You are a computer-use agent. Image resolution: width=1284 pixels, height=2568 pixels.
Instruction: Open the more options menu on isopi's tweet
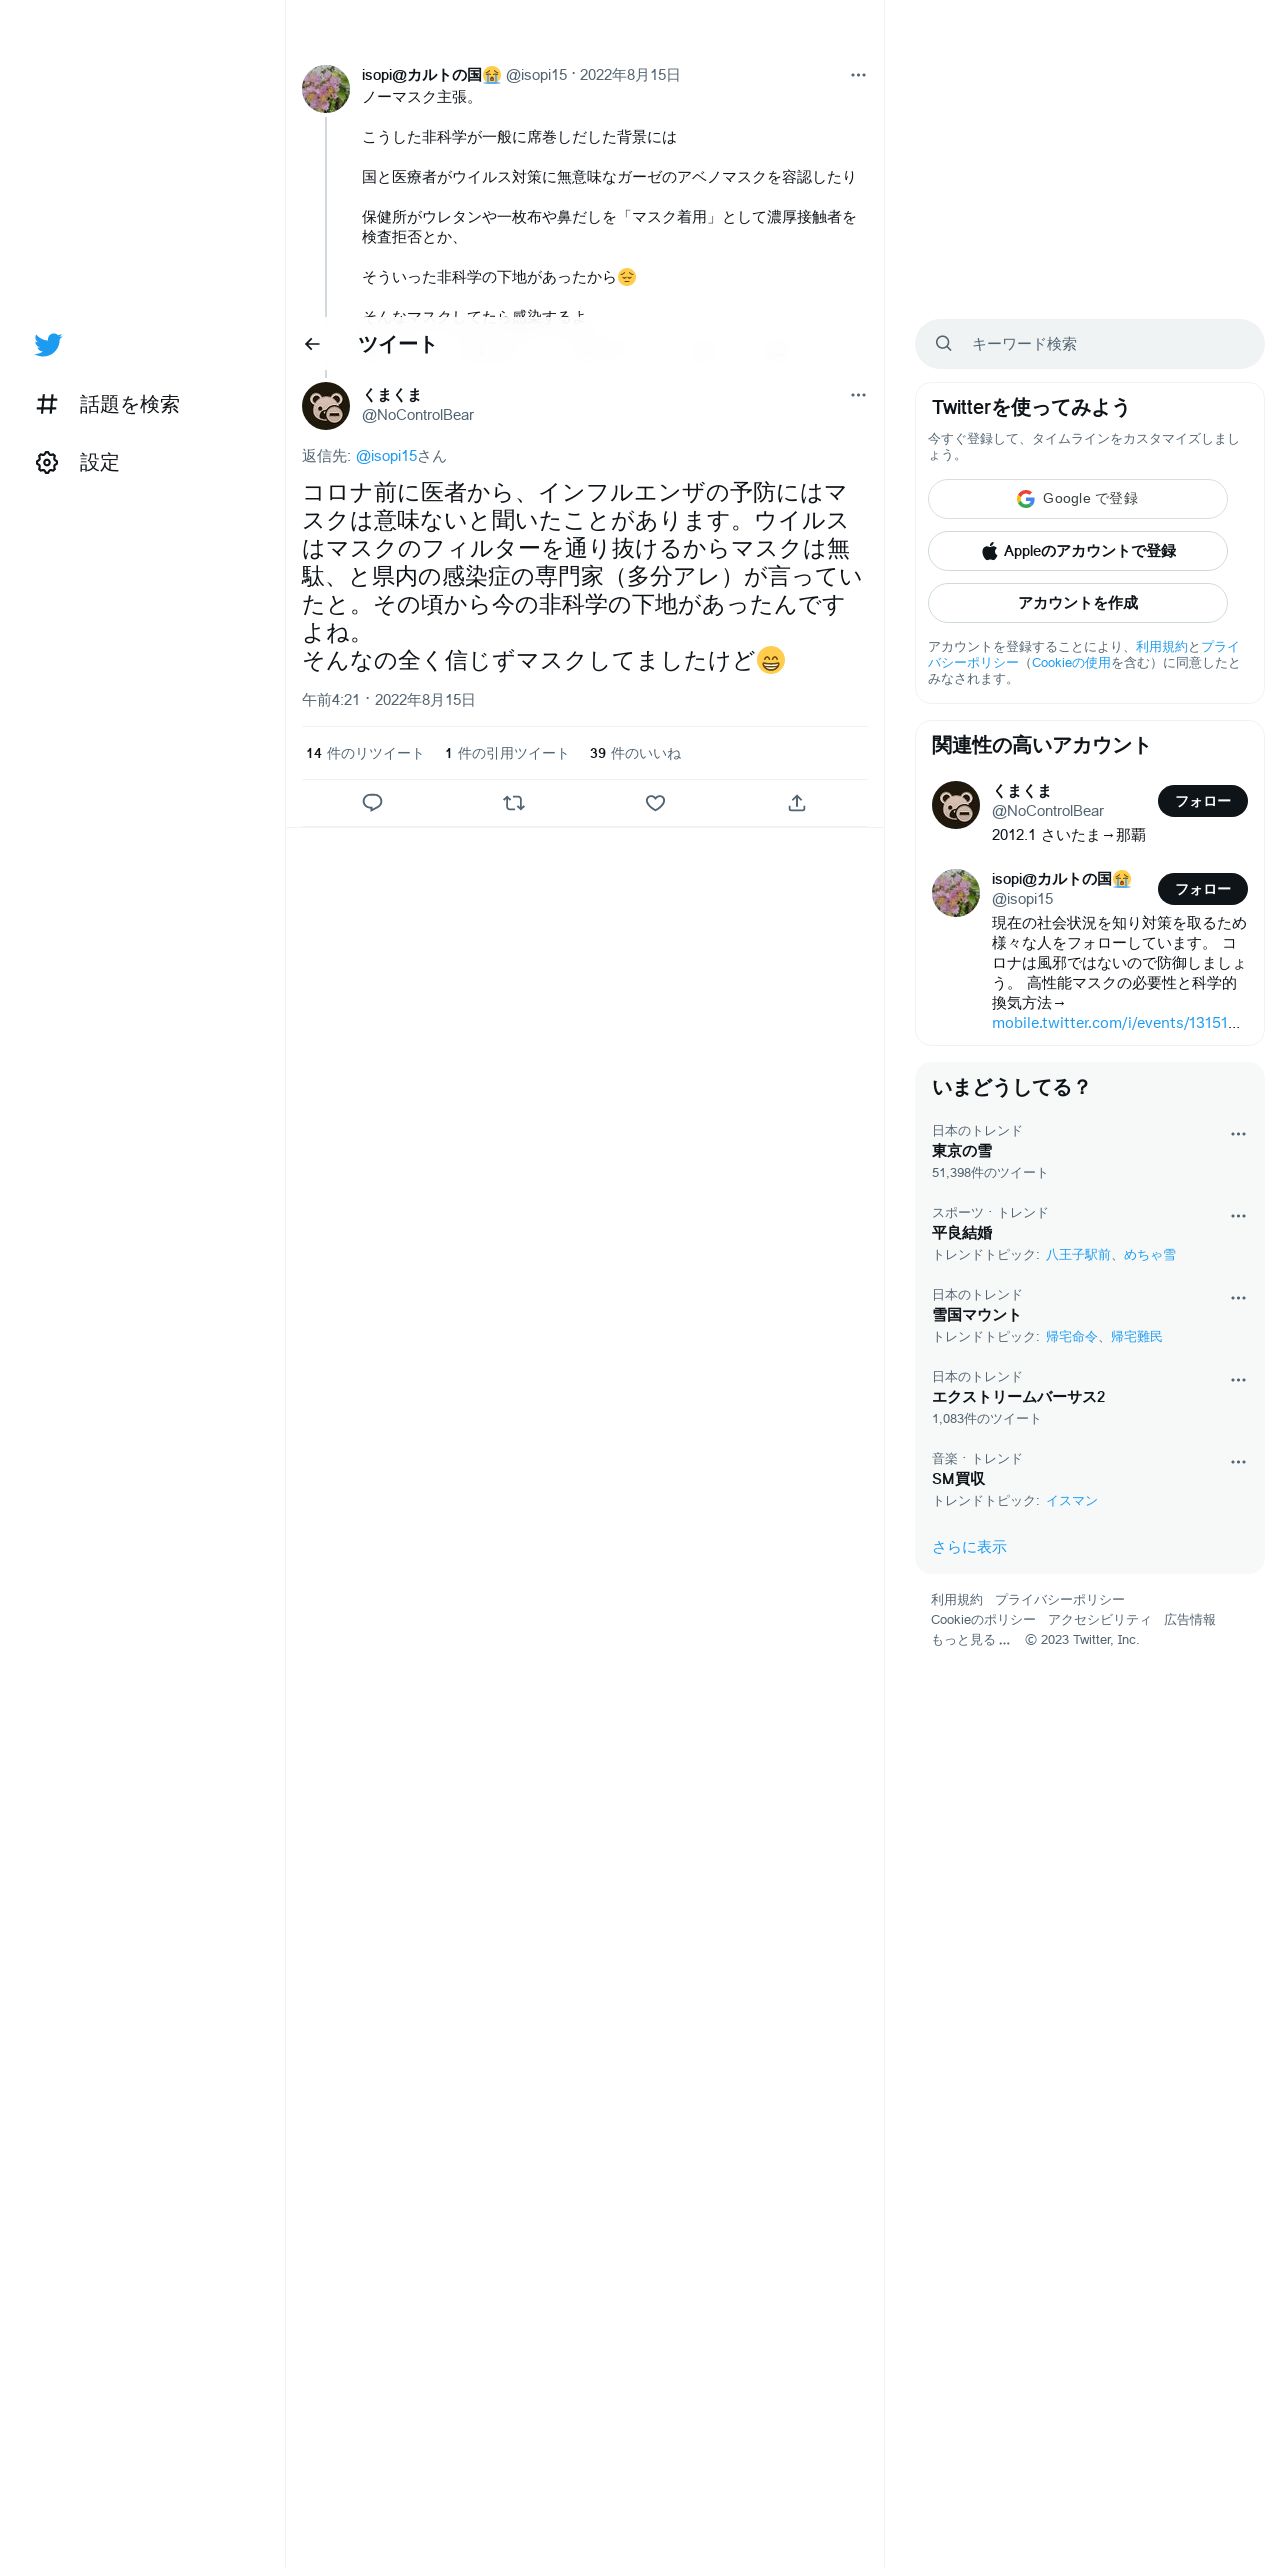click(858, 75)
